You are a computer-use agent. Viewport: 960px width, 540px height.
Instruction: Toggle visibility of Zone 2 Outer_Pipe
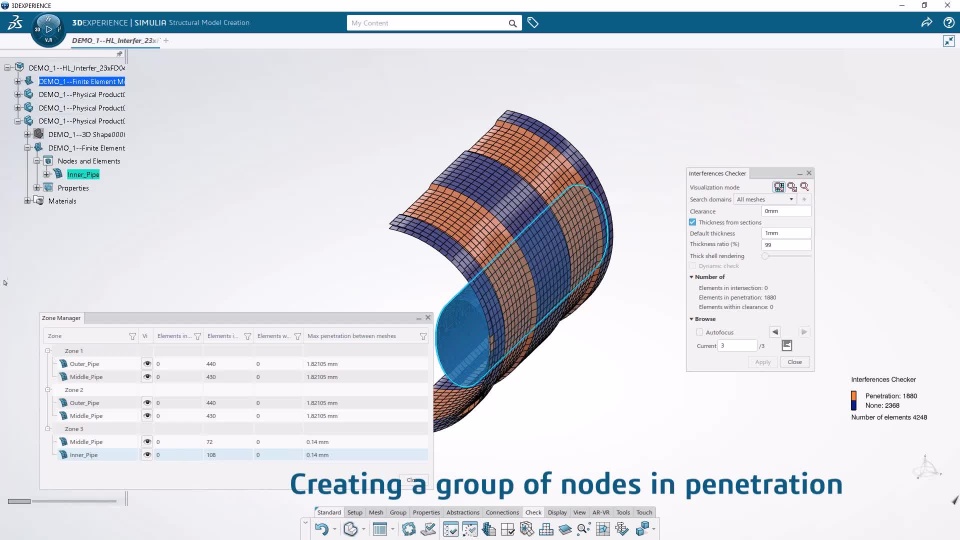147,403
